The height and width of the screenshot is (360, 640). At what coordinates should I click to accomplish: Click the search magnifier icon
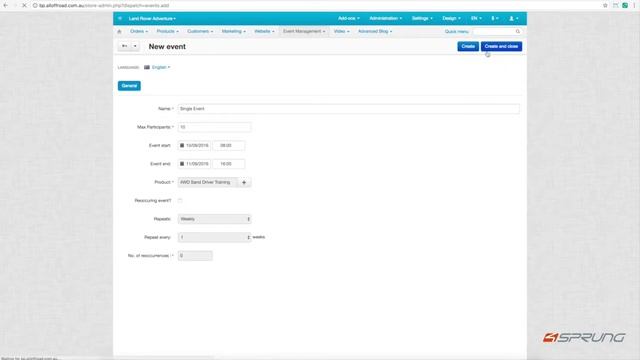coord(518,31)
